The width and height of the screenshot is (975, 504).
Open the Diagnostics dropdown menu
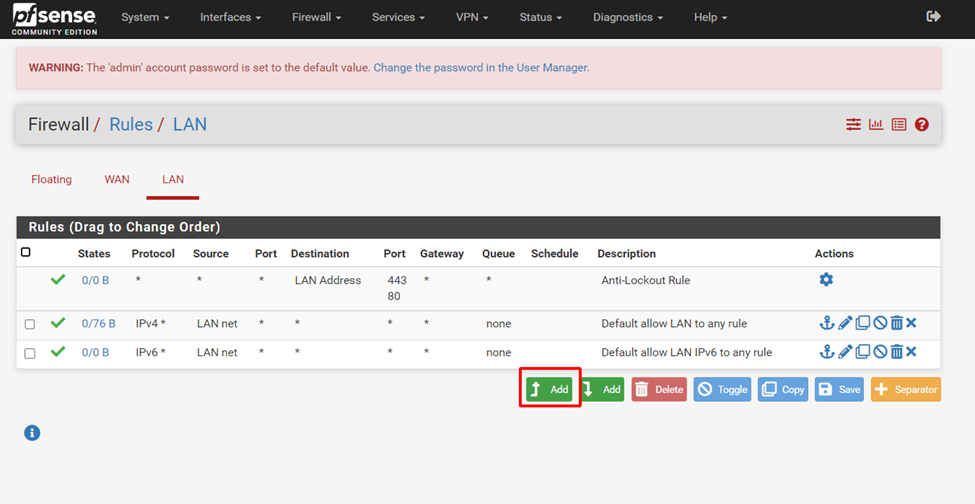pyautogui.click(x=628, y=18)
